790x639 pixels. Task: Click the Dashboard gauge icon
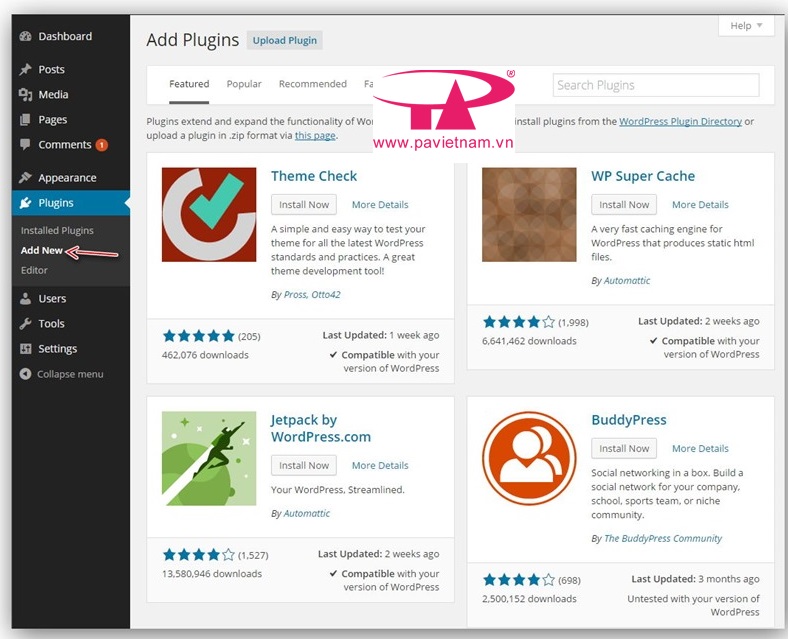[25, 36]
